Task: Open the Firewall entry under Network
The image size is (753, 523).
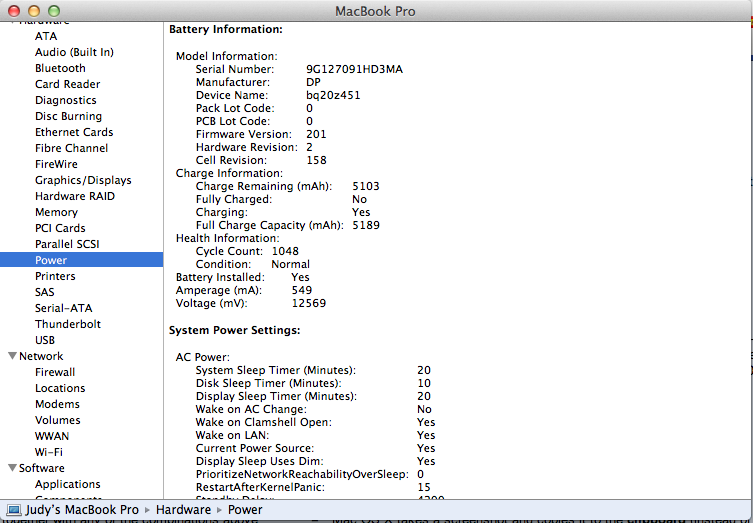Action: [55, 372]
